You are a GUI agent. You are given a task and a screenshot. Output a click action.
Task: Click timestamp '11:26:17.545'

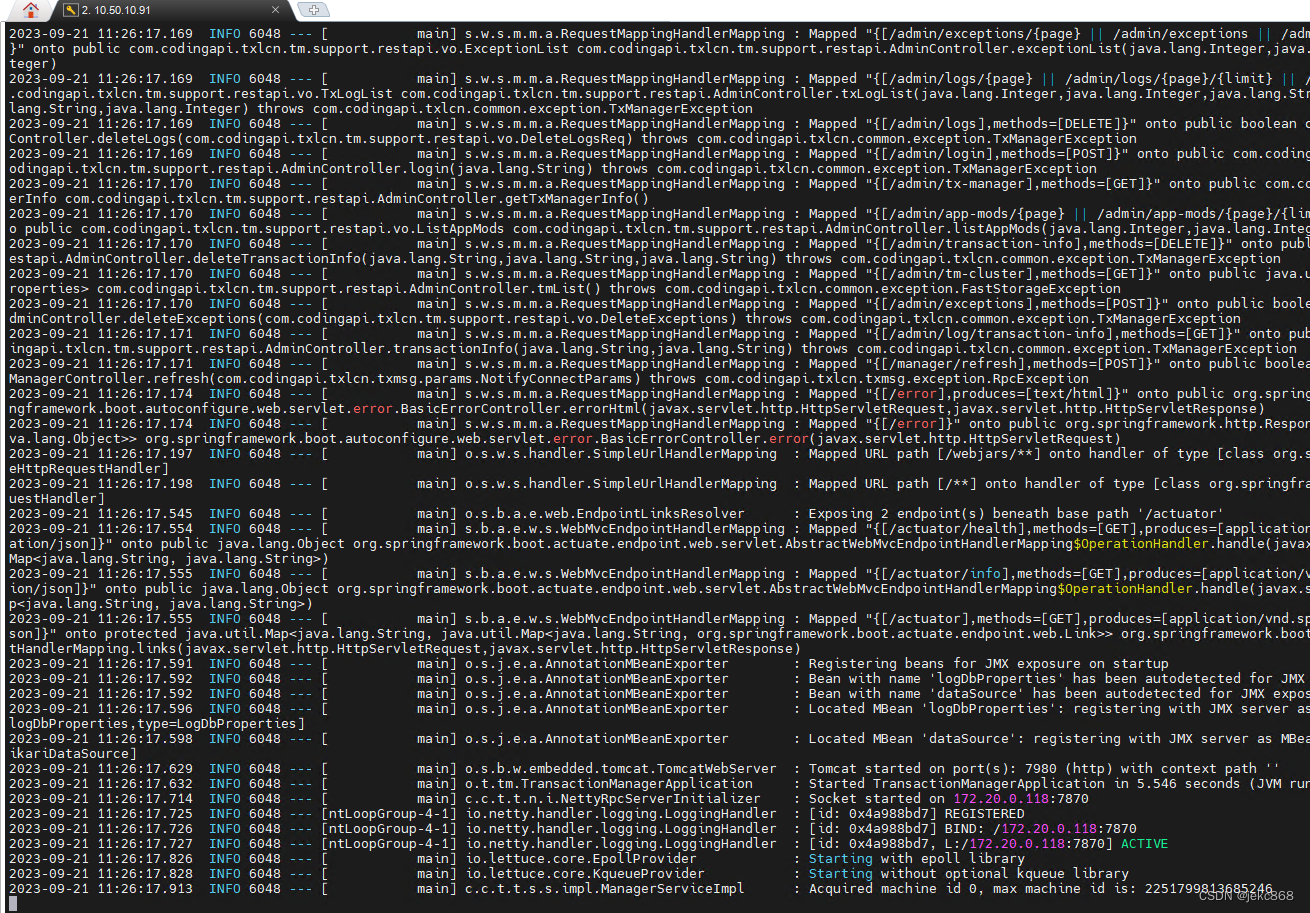pyautogui.click(x=145, y=514)
